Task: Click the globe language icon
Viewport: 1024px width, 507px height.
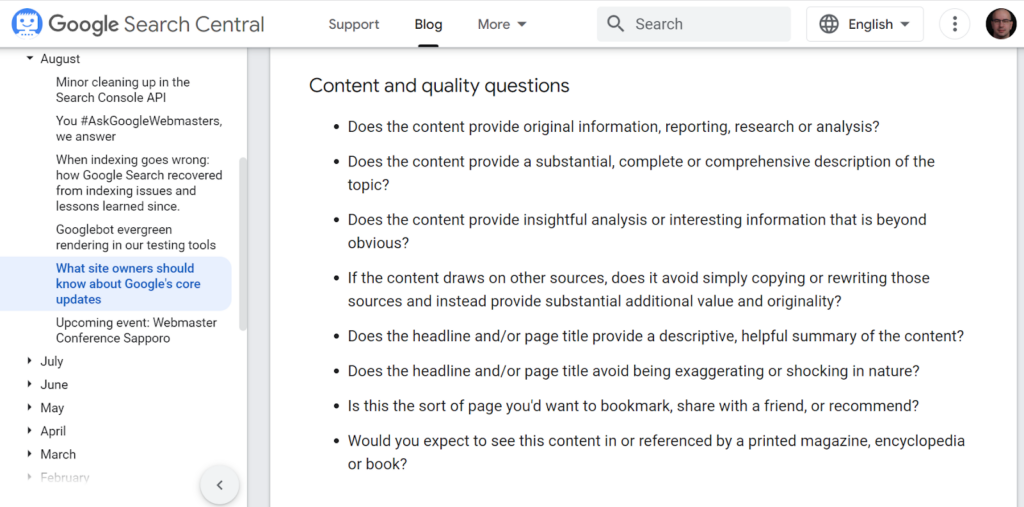Action: click(x=829, y=24)
